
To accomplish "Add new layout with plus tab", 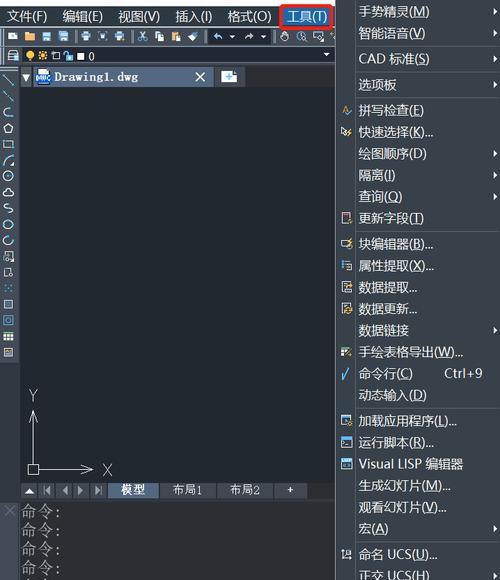I will (x=290, y=490).
